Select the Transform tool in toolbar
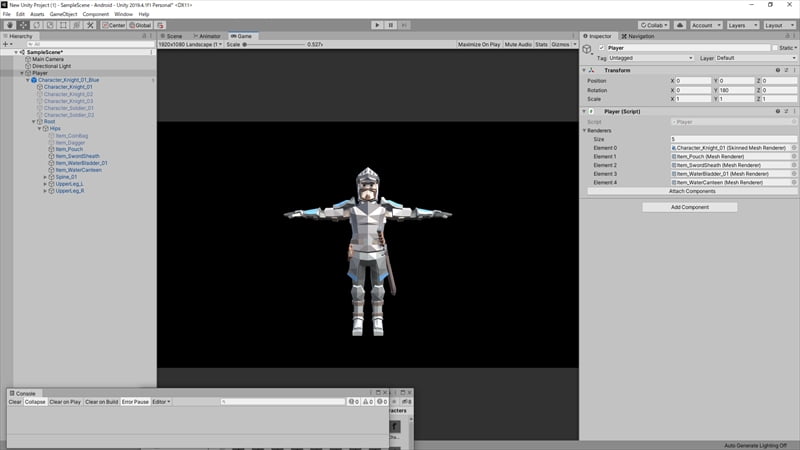Screen dimensions: 800x450 pyautogui.click(x=77, y=25)
